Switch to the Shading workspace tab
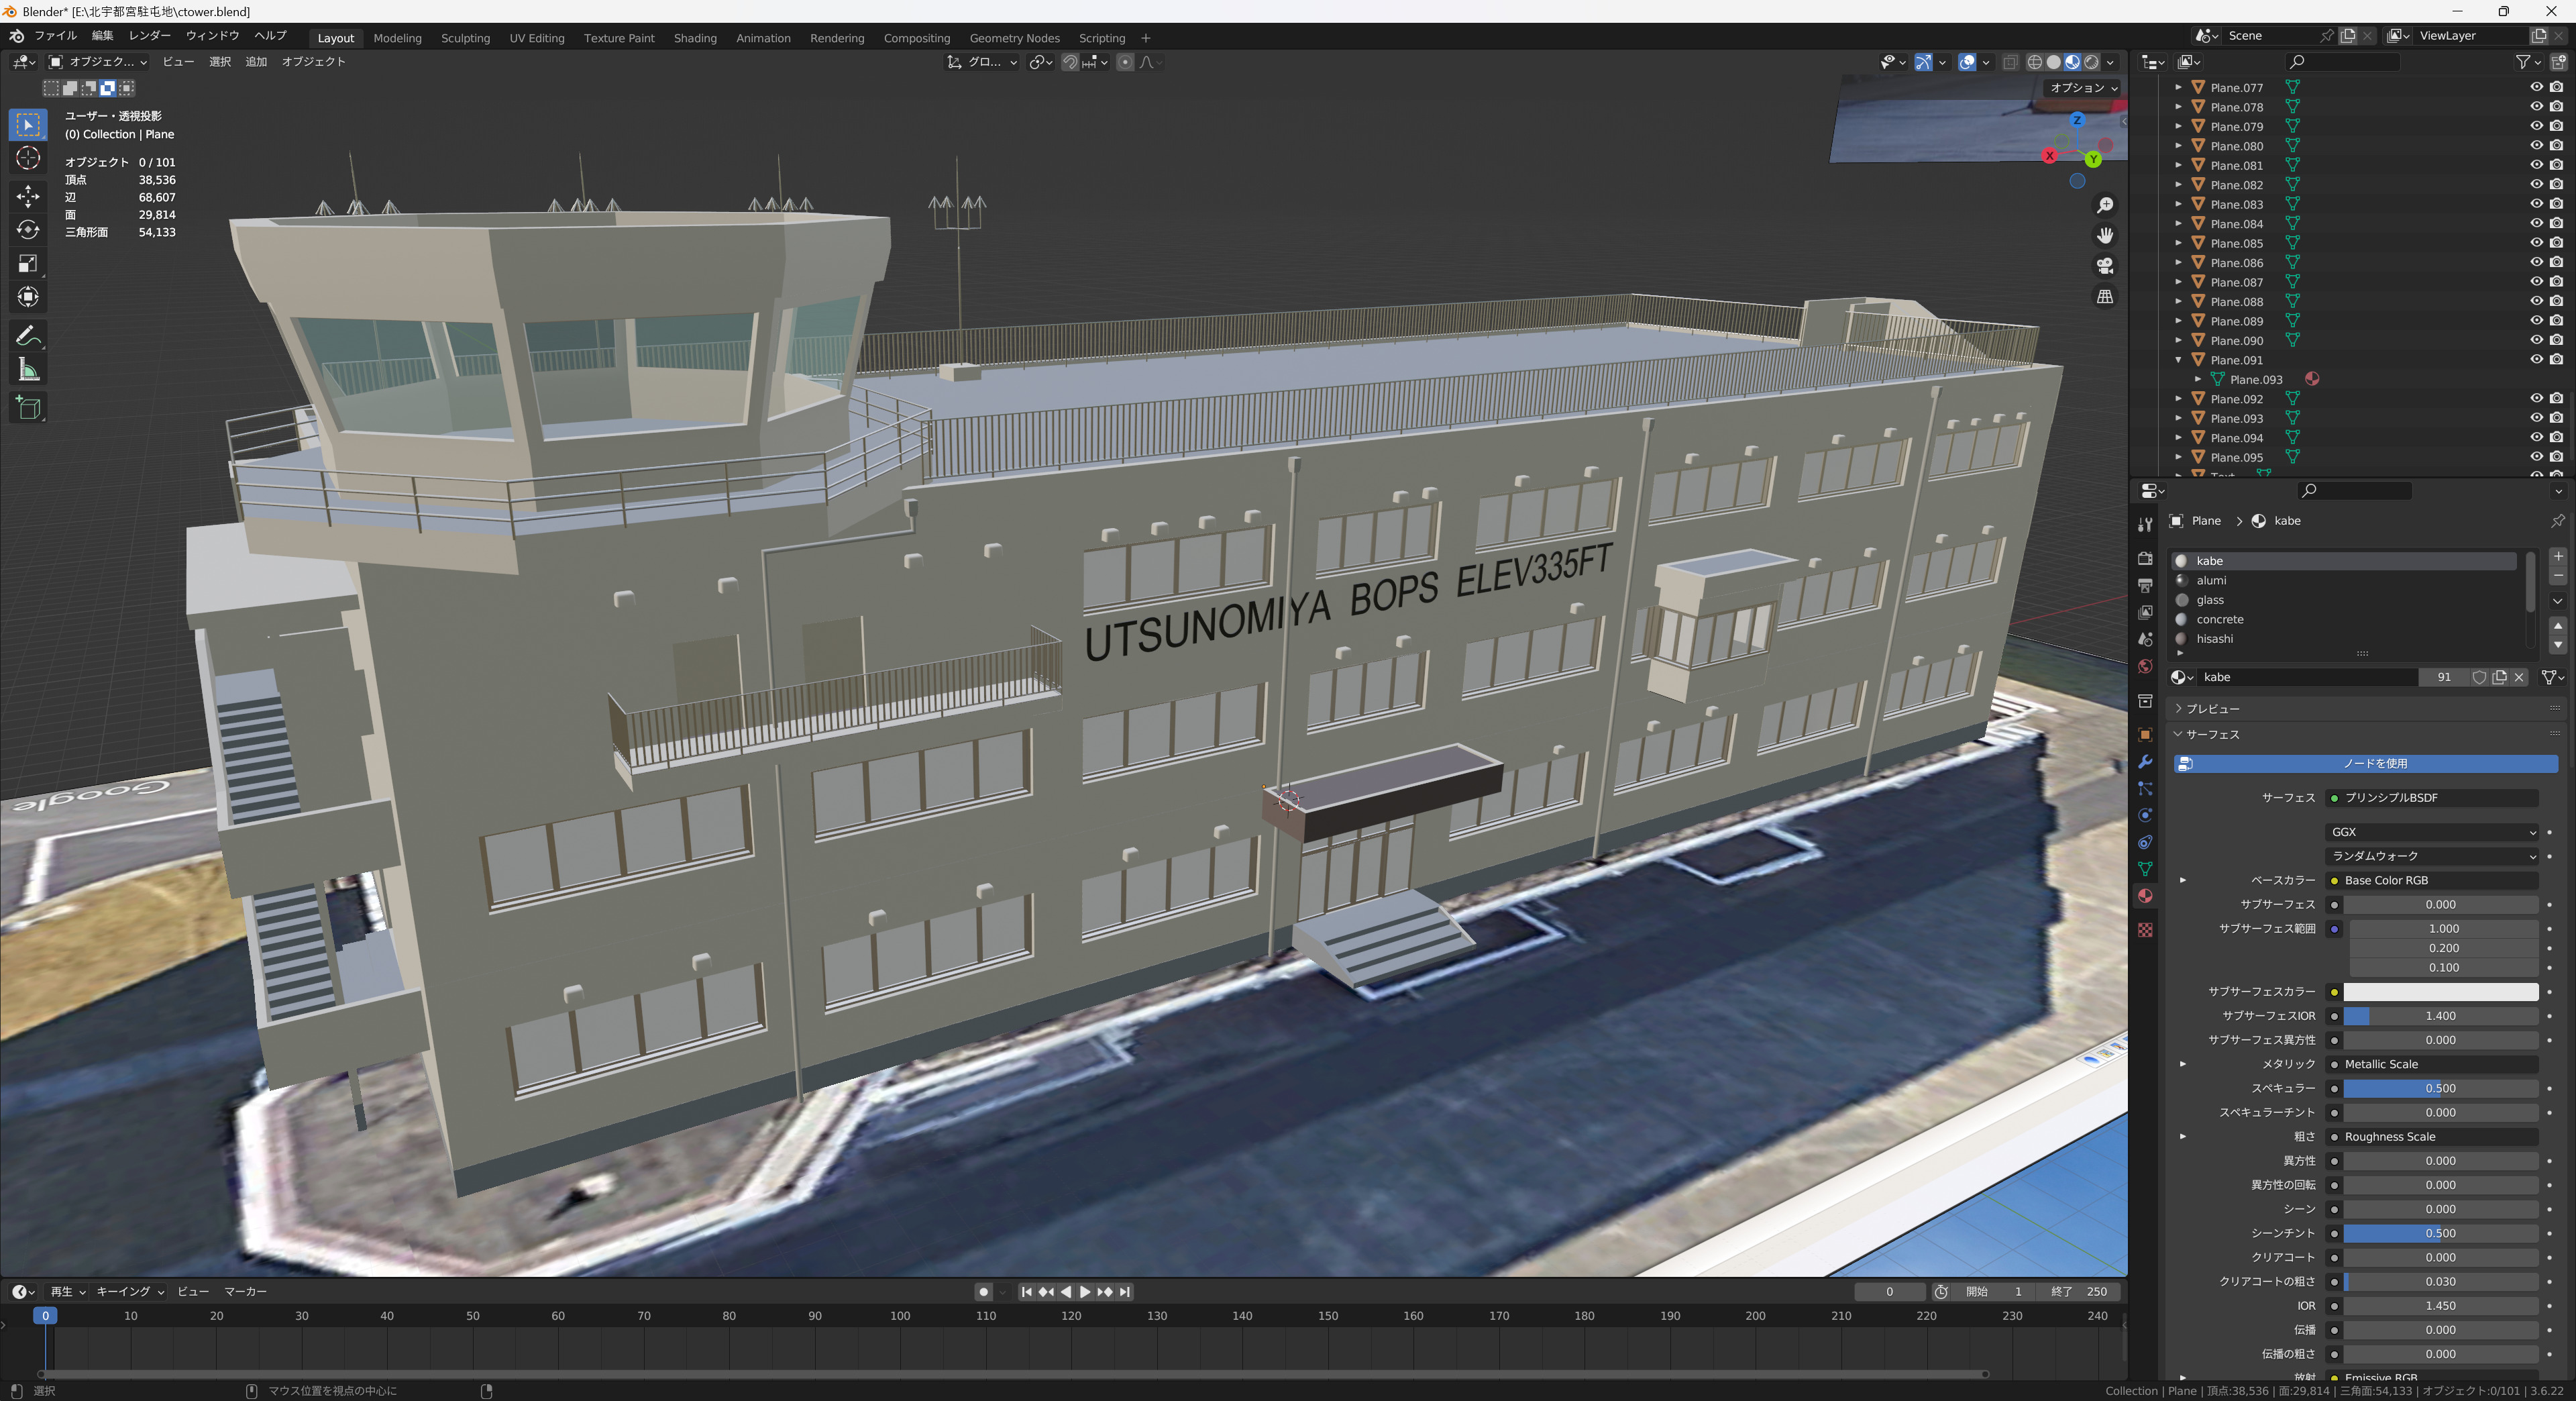Image resolution: width=2576 pixels, height=1401 pixels. pos(695,38)
